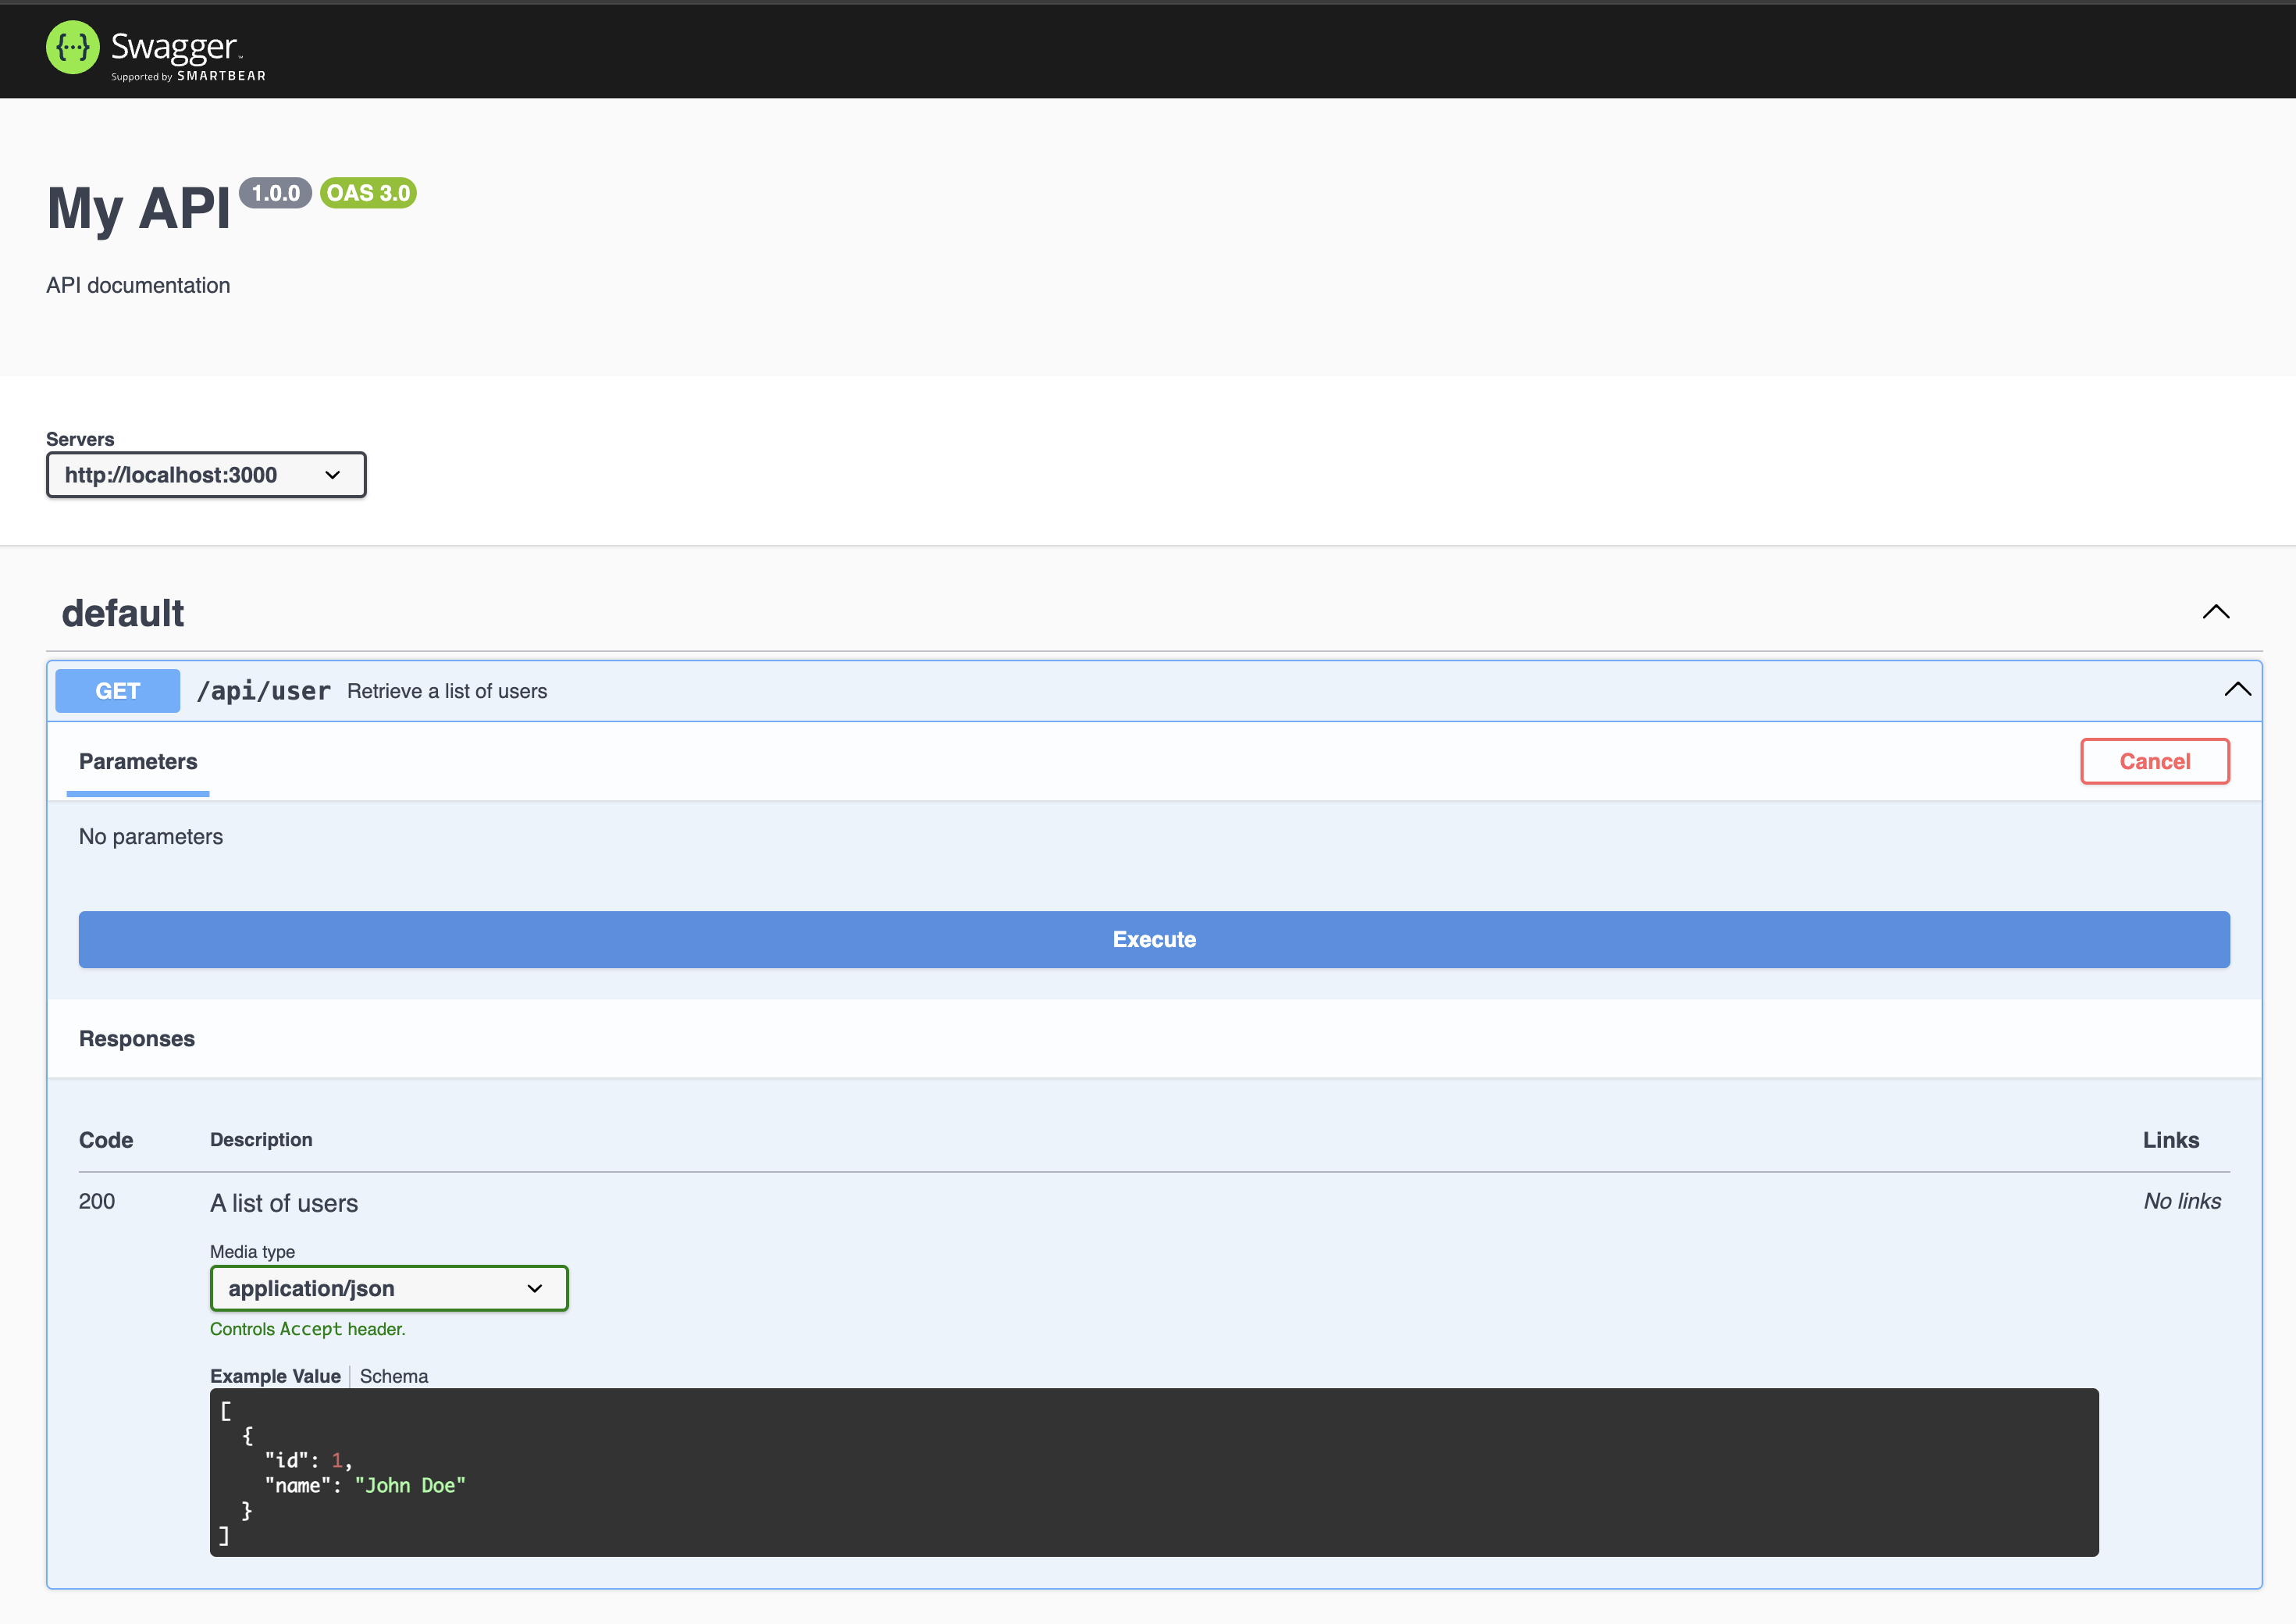The width and height of the screenshot is (2296, 1624).
Task: Click the JSON example code block
Action: tap(1153, 1472)
